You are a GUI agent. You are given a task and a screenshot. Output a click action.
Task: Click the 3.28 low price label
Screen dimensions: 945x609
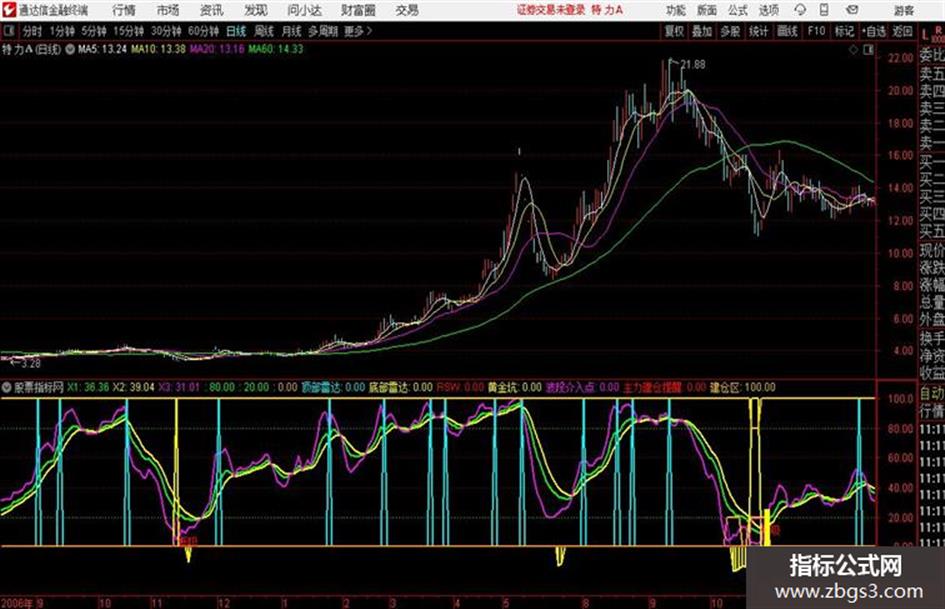(31, 364)
